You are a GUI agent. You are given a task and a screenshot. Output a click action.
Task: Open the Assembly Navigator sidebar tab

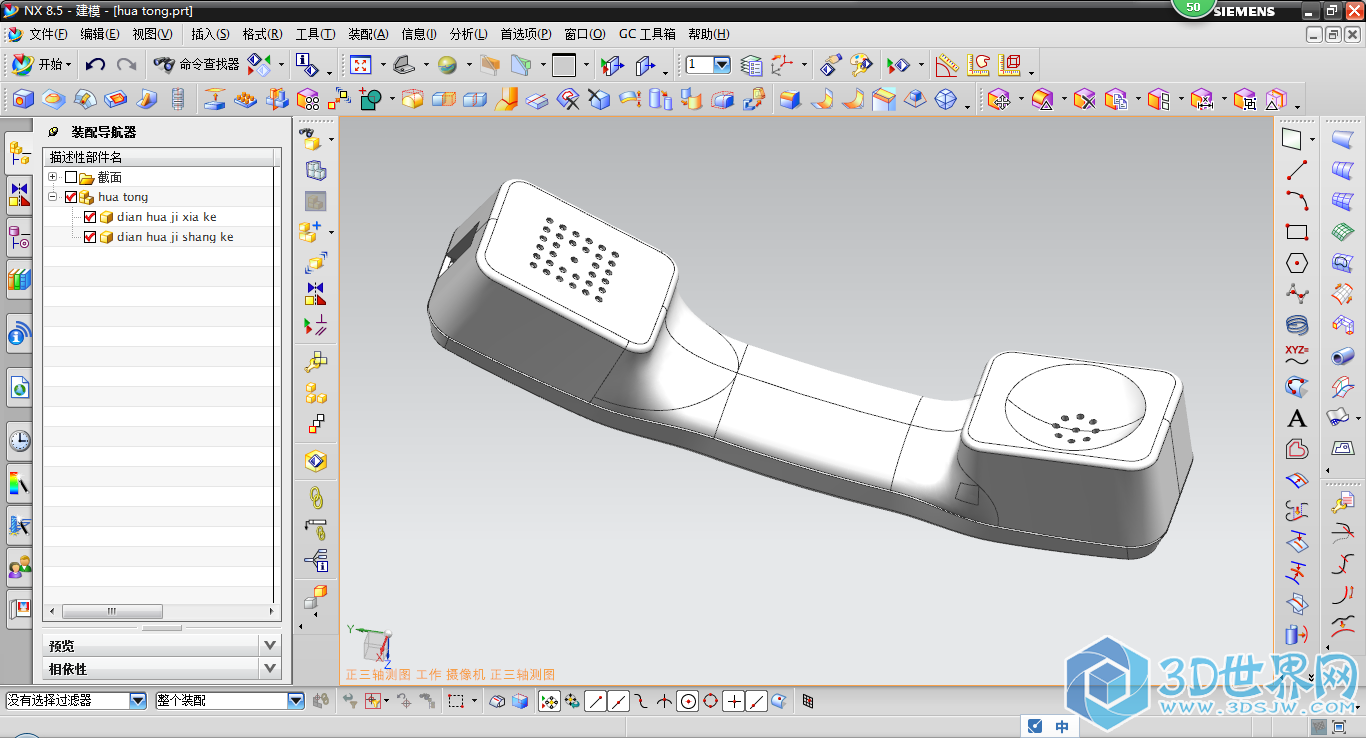tap(19, 152)
